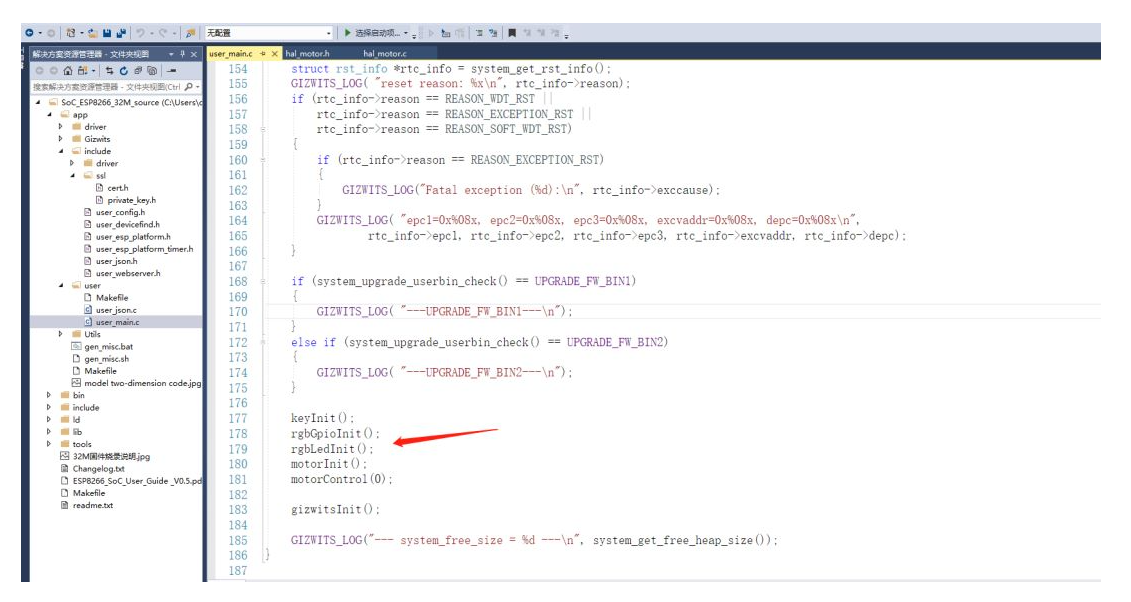Viewport: 1131px width, 602px height.
Task: Click the 选择启动项 start button
Action: click(x=371, y=33)
